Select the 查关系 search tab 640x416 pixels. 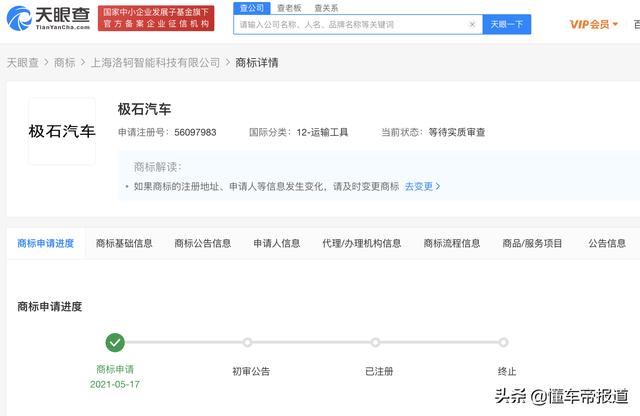326,7
